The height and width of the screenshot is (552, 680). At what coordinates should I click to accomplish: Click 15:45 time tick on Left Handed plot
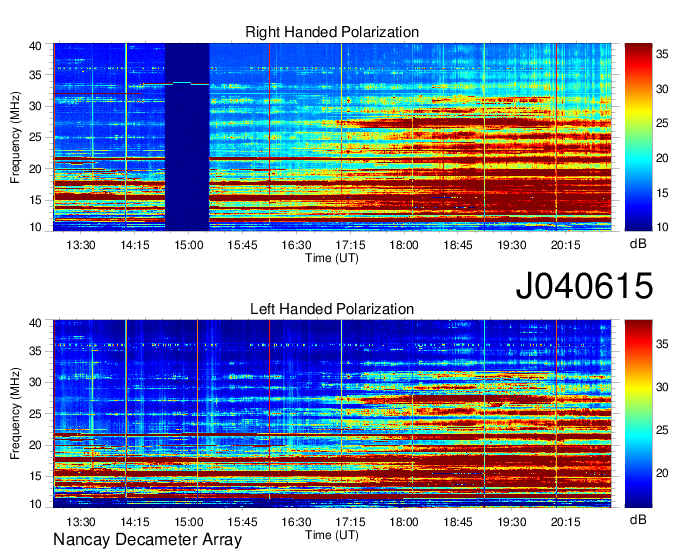(x=242, y=522)
